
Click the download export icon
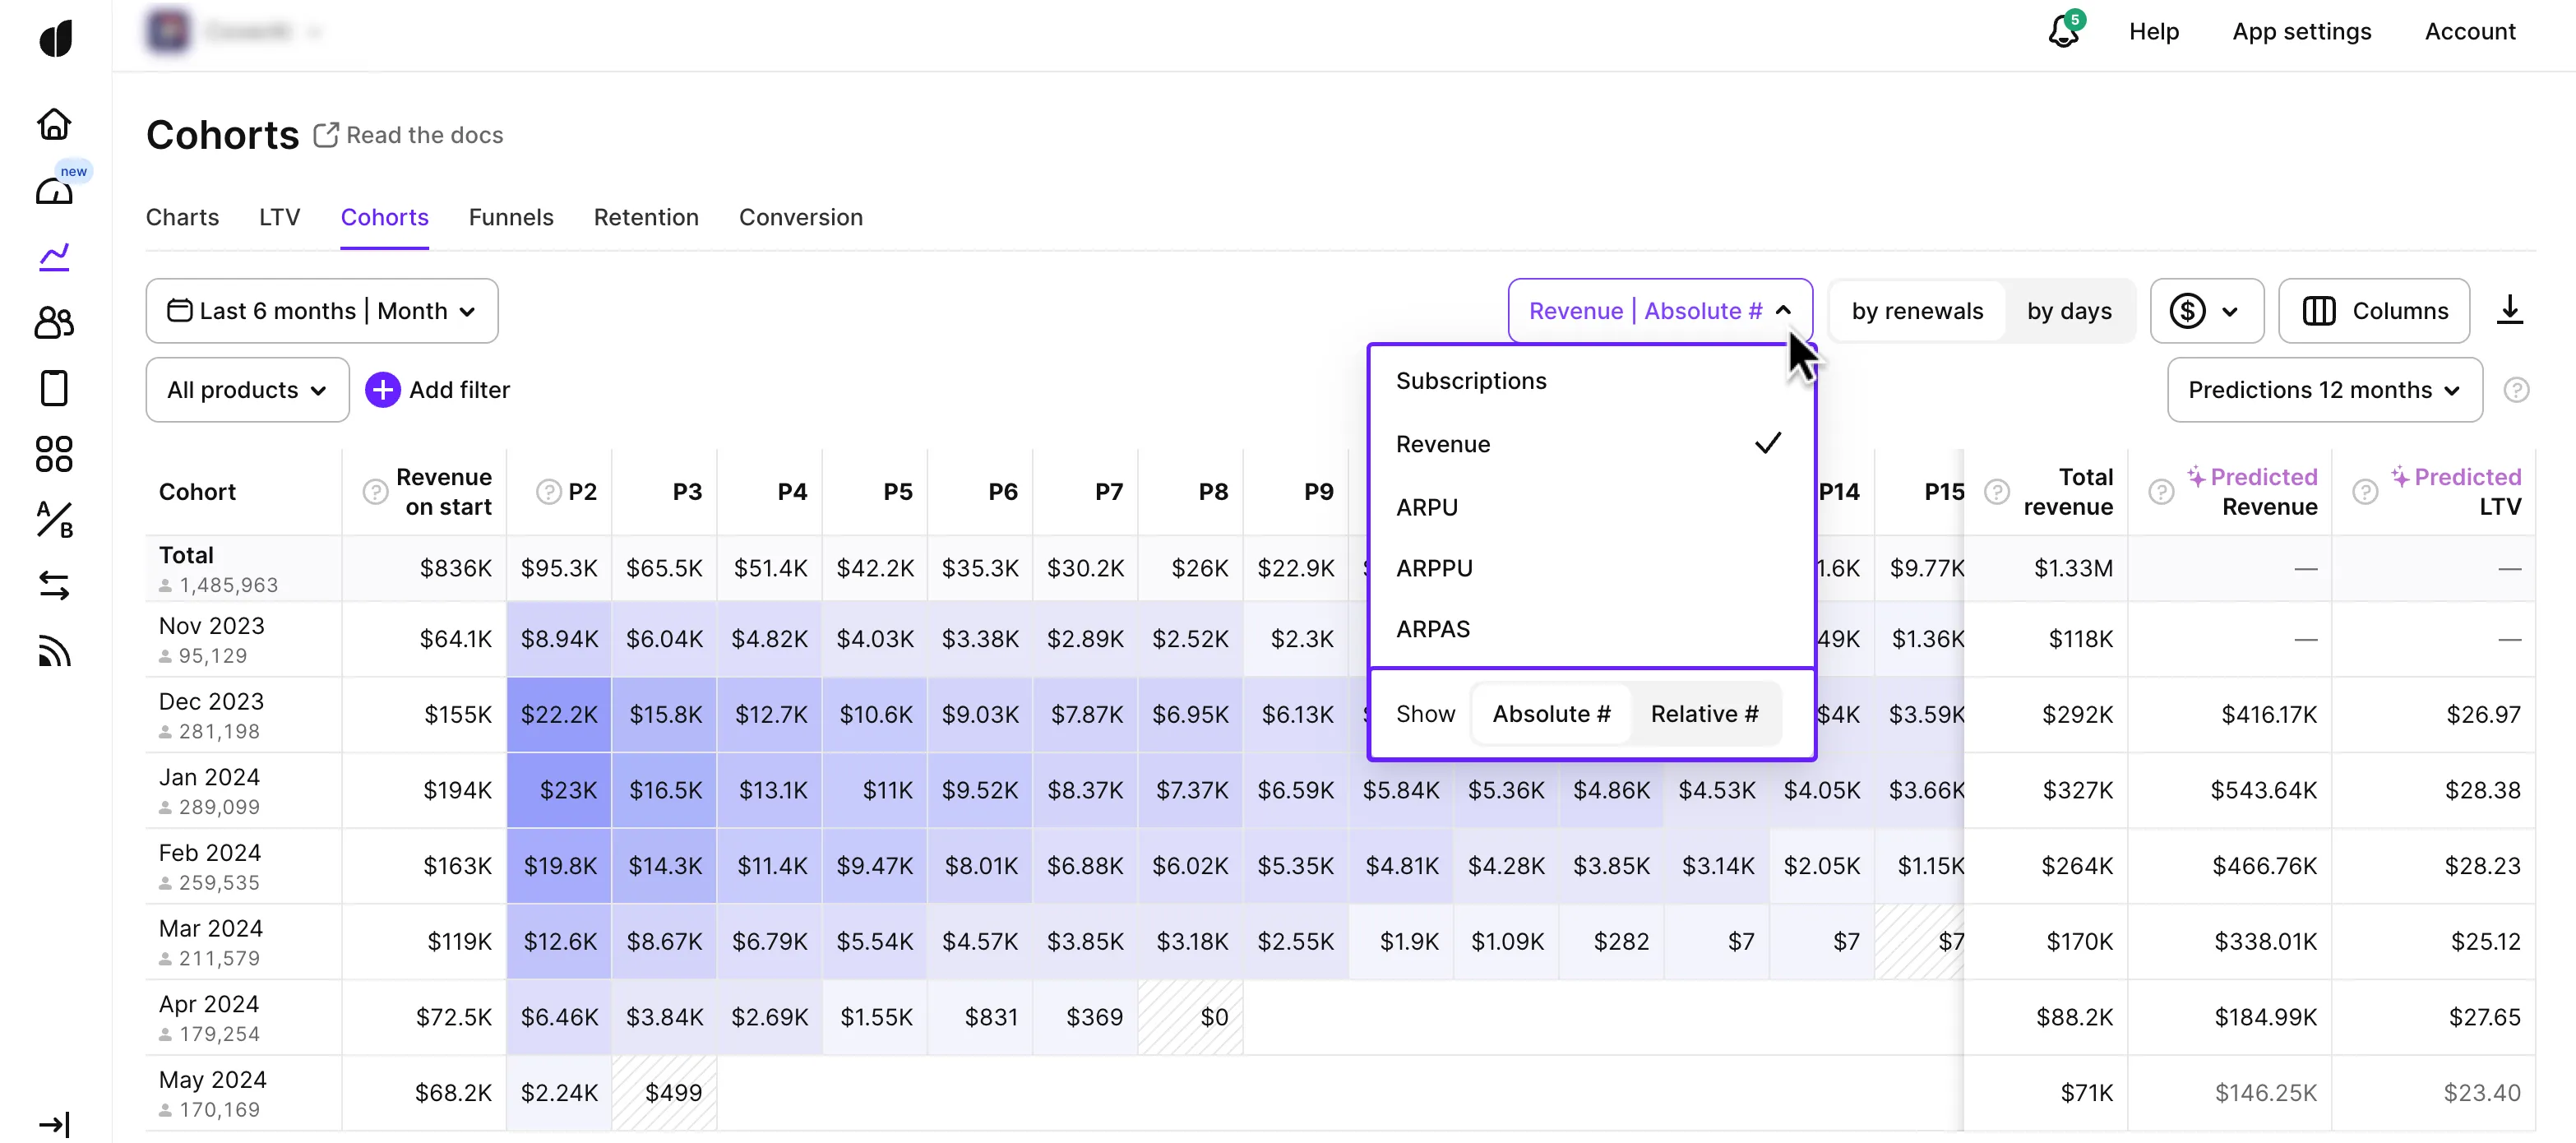tap(2509, 310)
